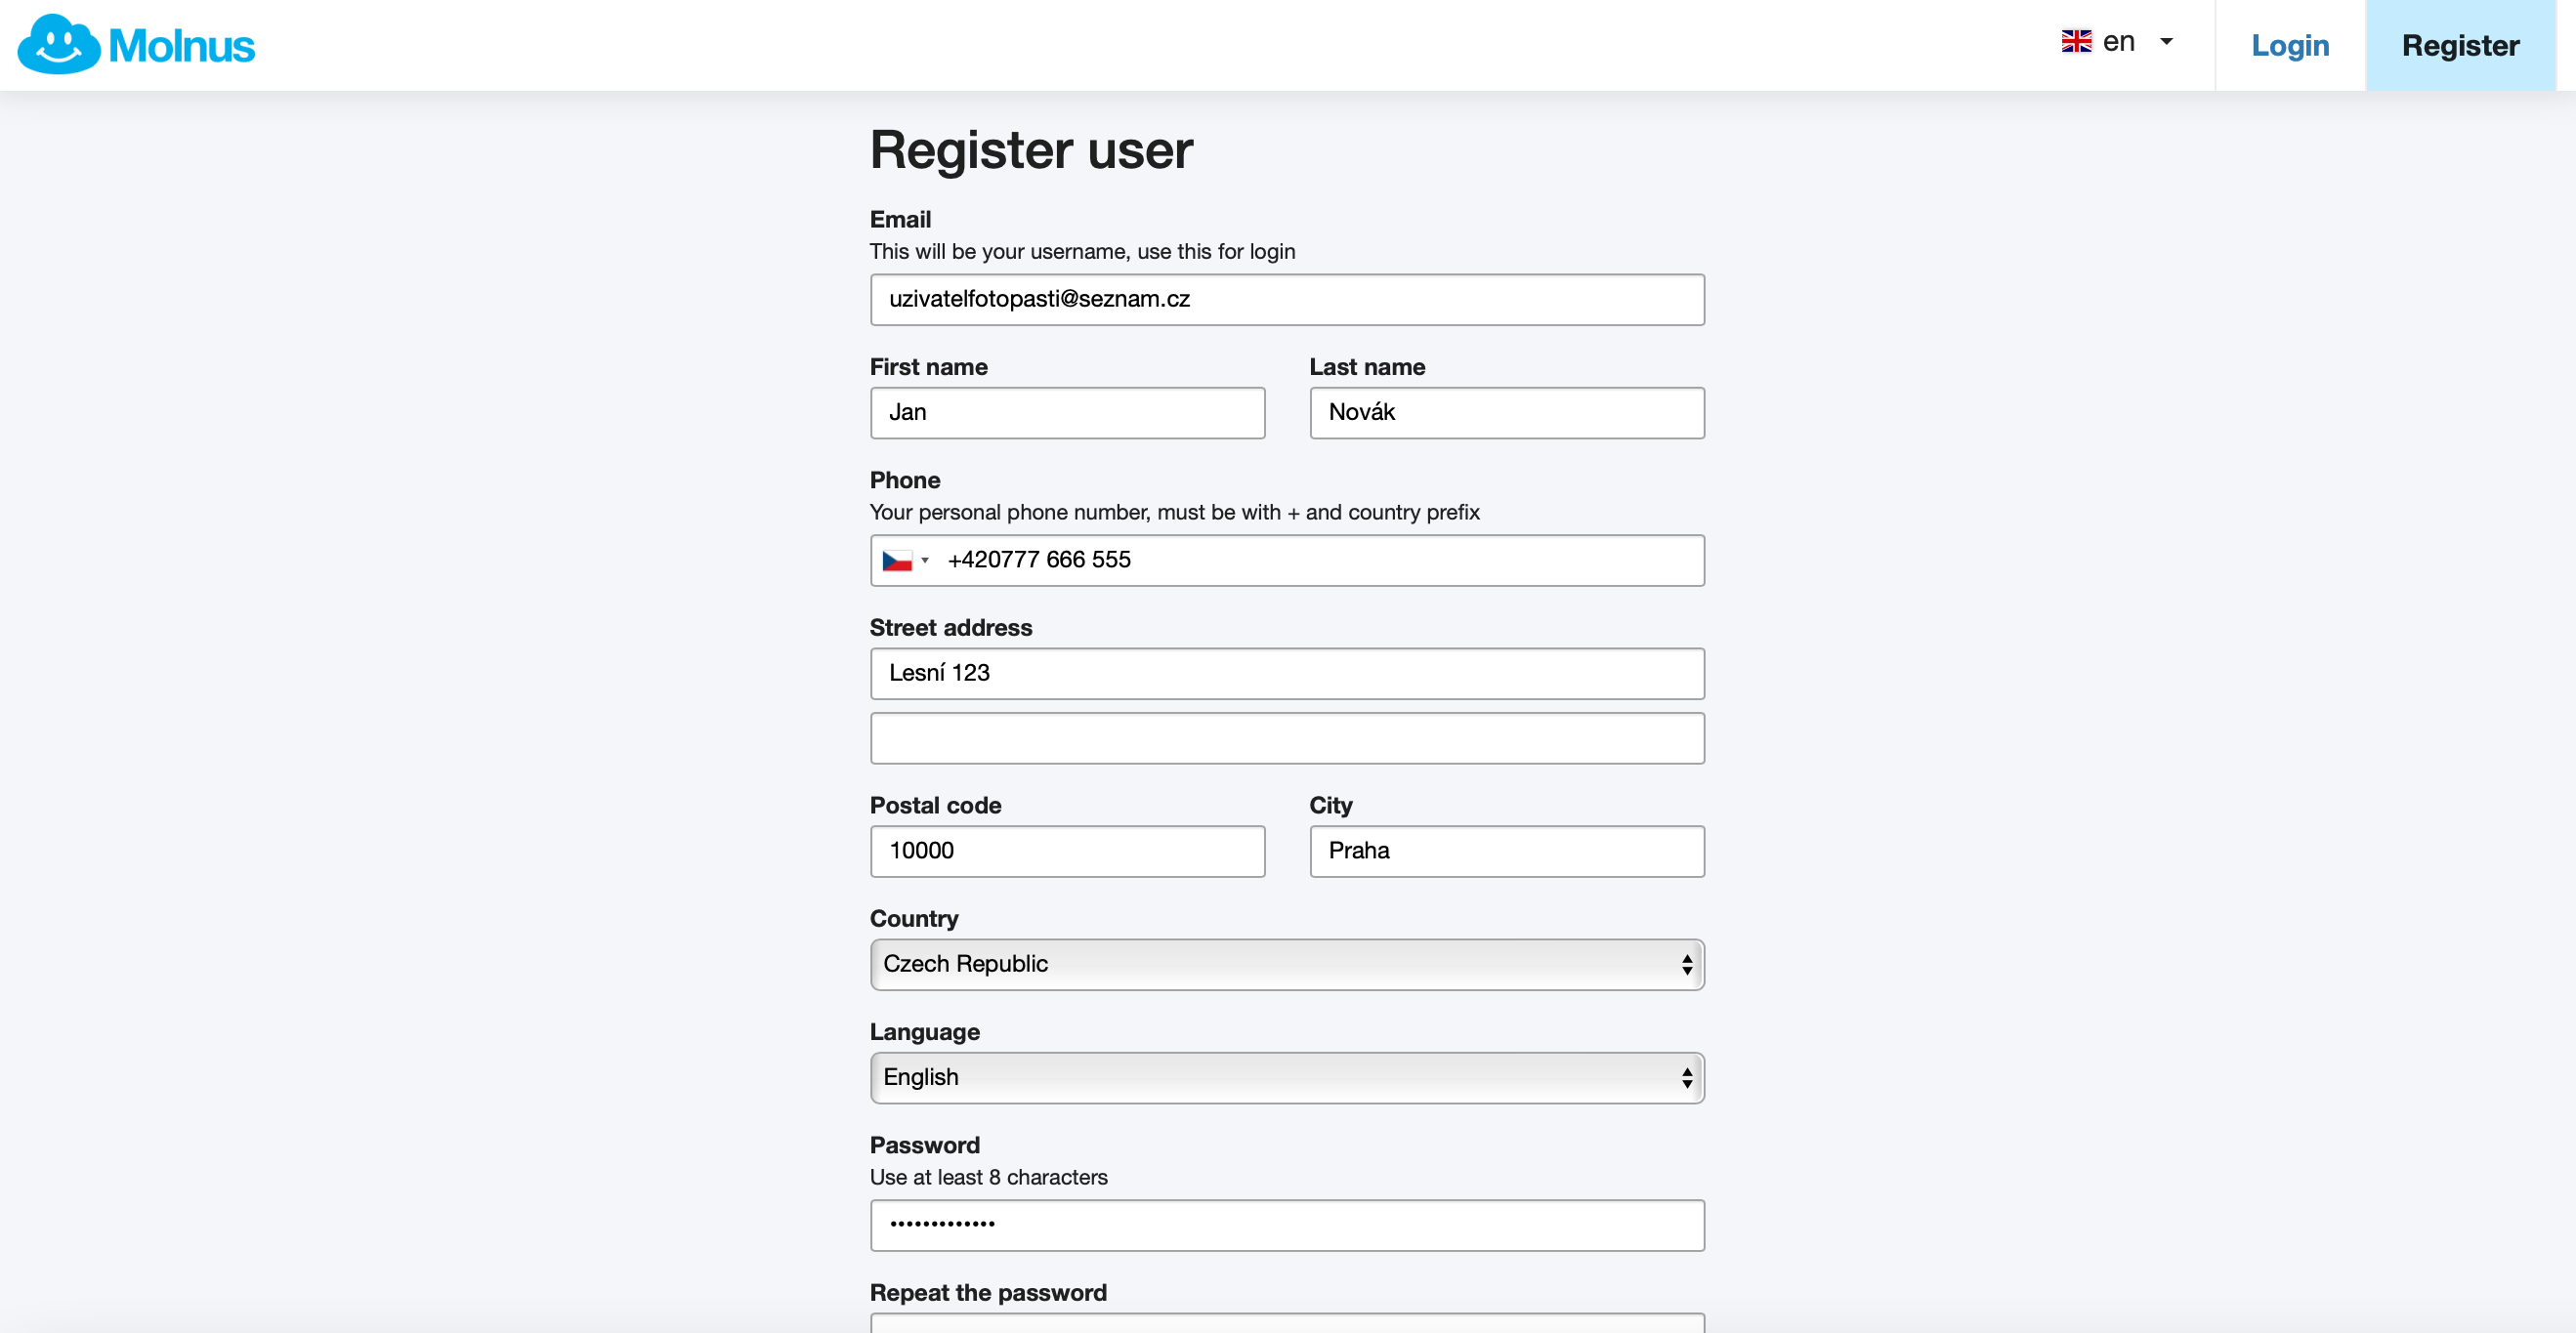
Task: Click the Molnus brand name text
Action: tap(182, 46)
